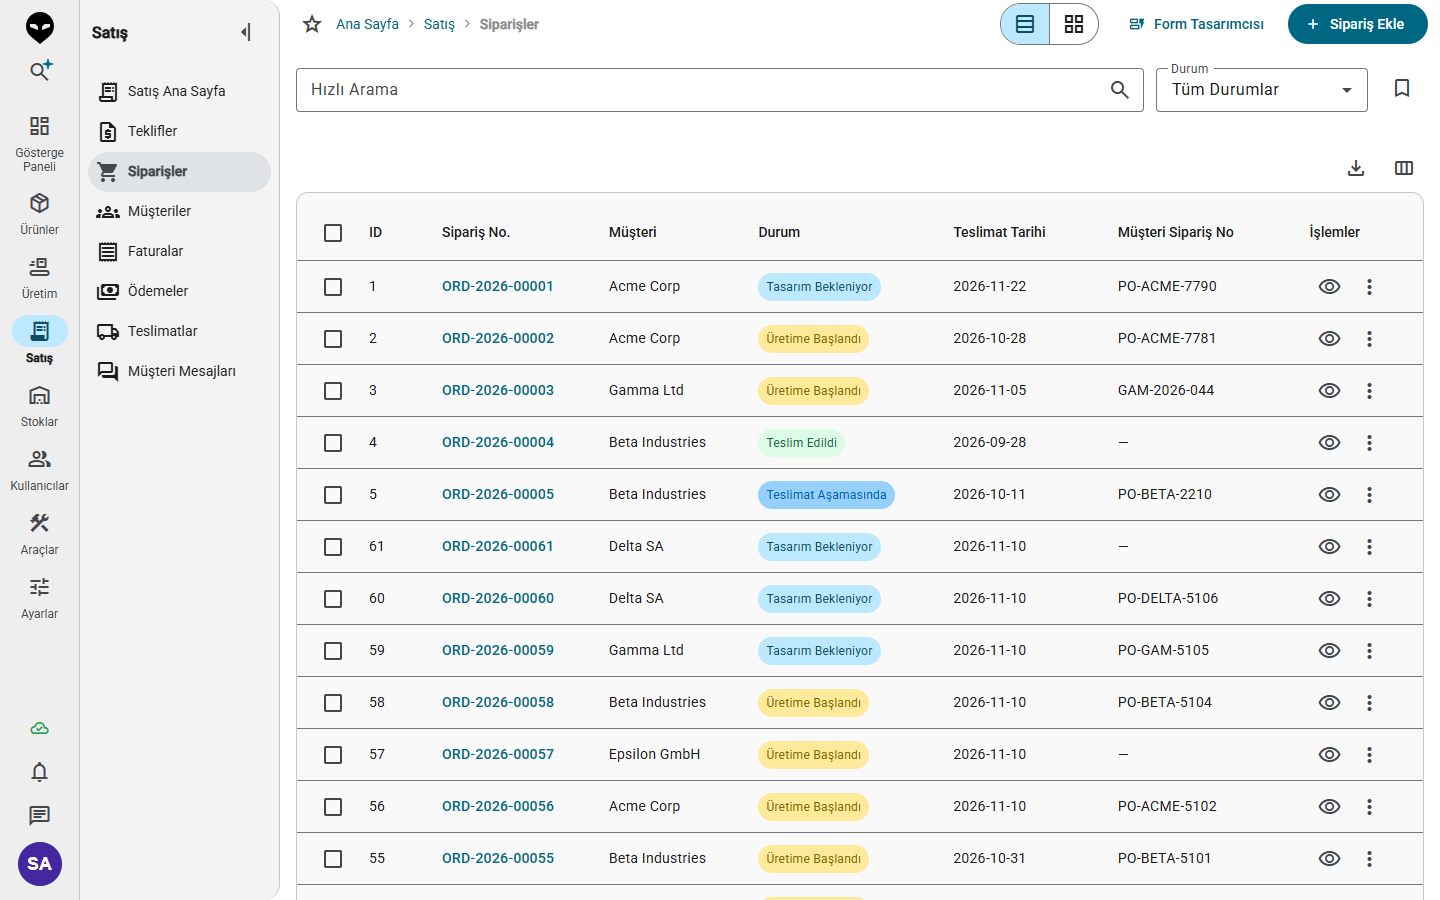Save the current filter bookmark
The image size is (1440, 900).
[1402, 89]
